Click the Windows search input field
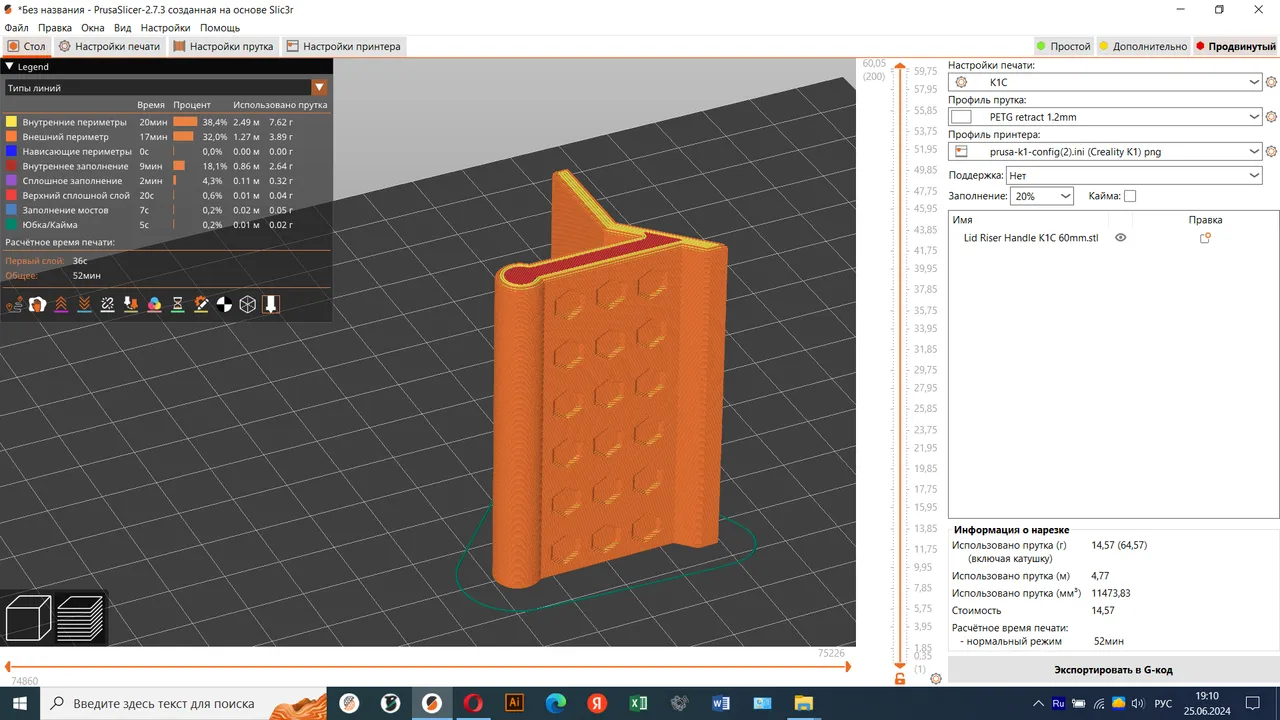Image resolution: width=1280 pixels, height=720 pixels. tap(160, 703)
